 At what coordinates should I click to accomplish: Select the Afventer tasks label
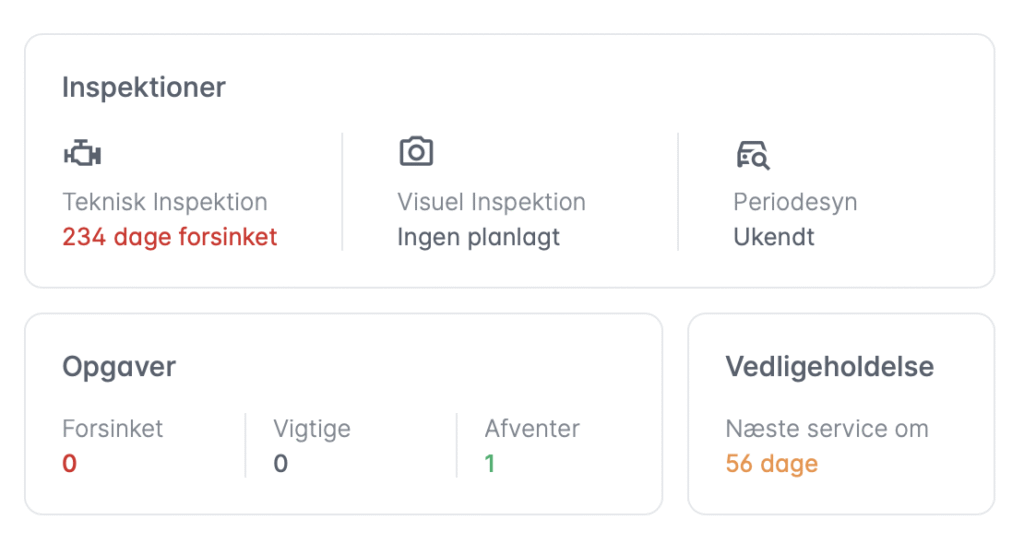532,429
